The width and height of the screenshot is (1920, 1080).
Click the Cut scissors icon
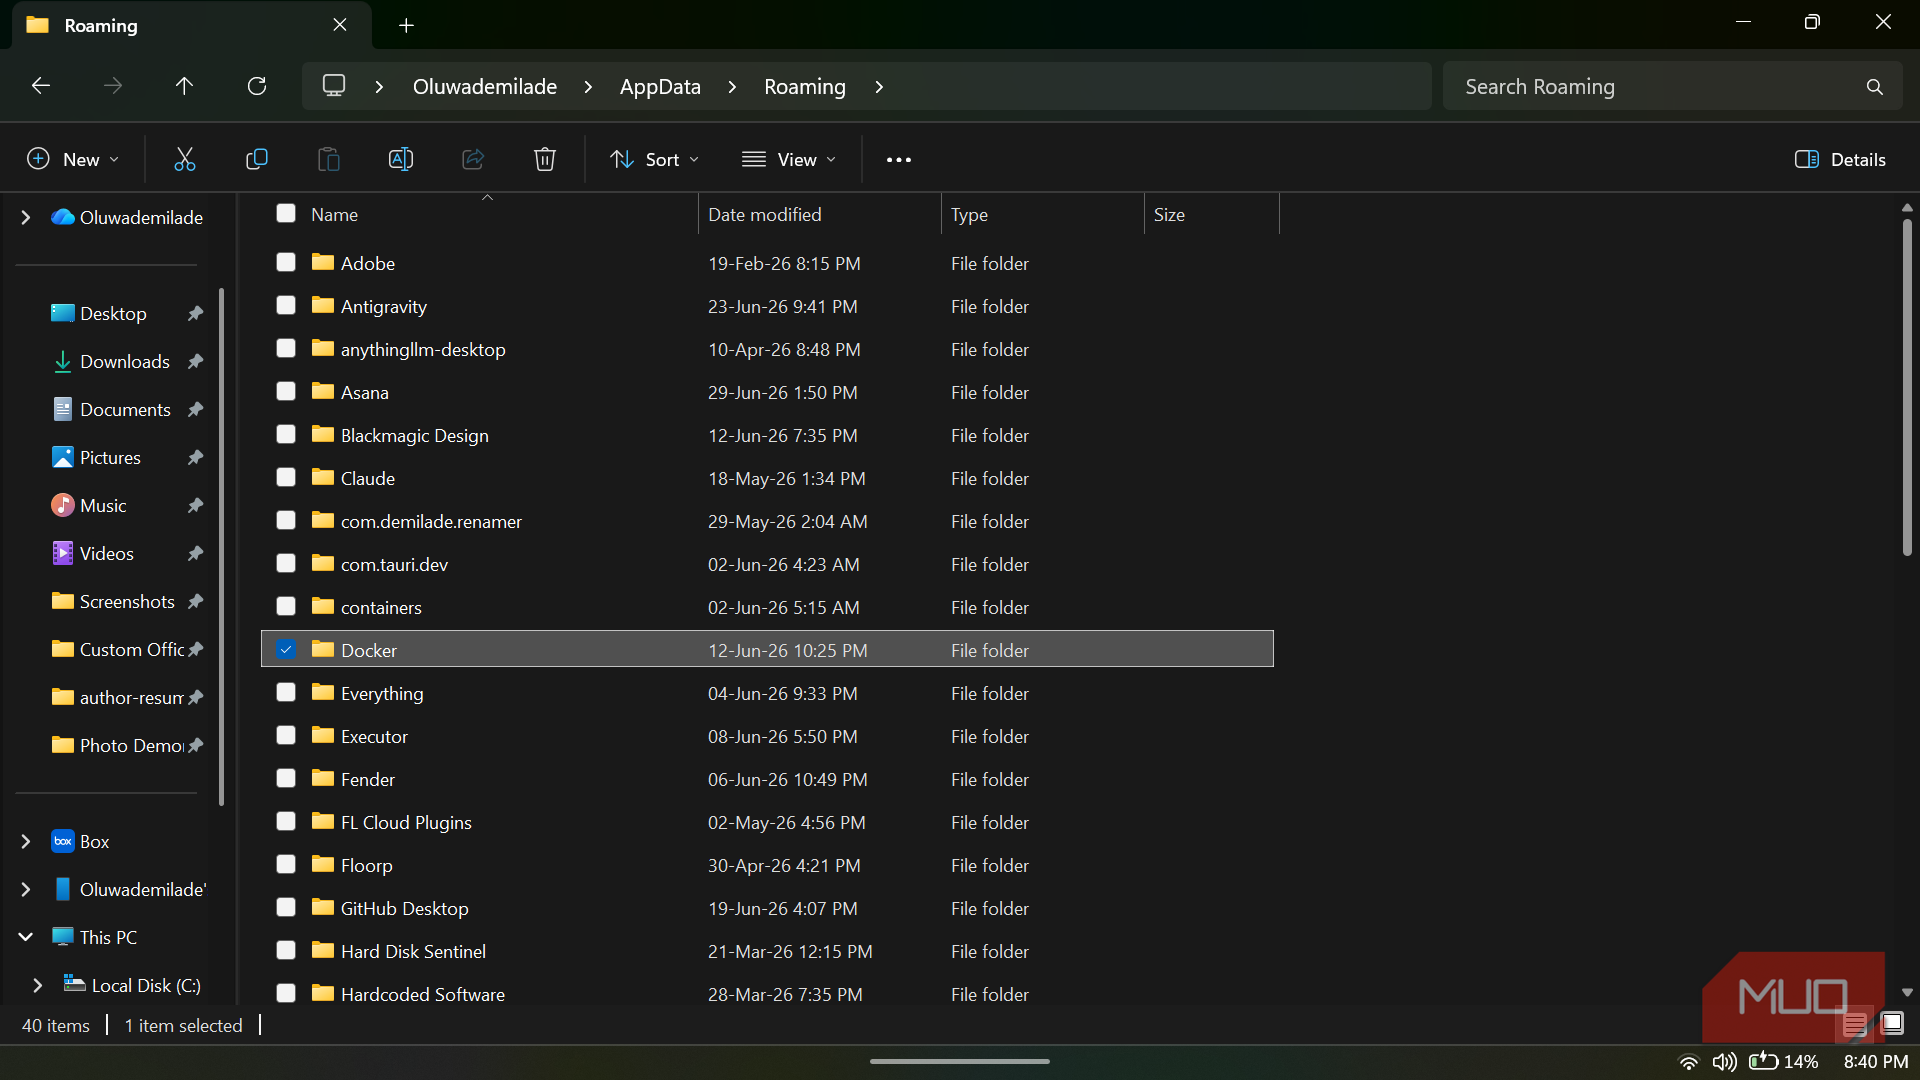185,159
